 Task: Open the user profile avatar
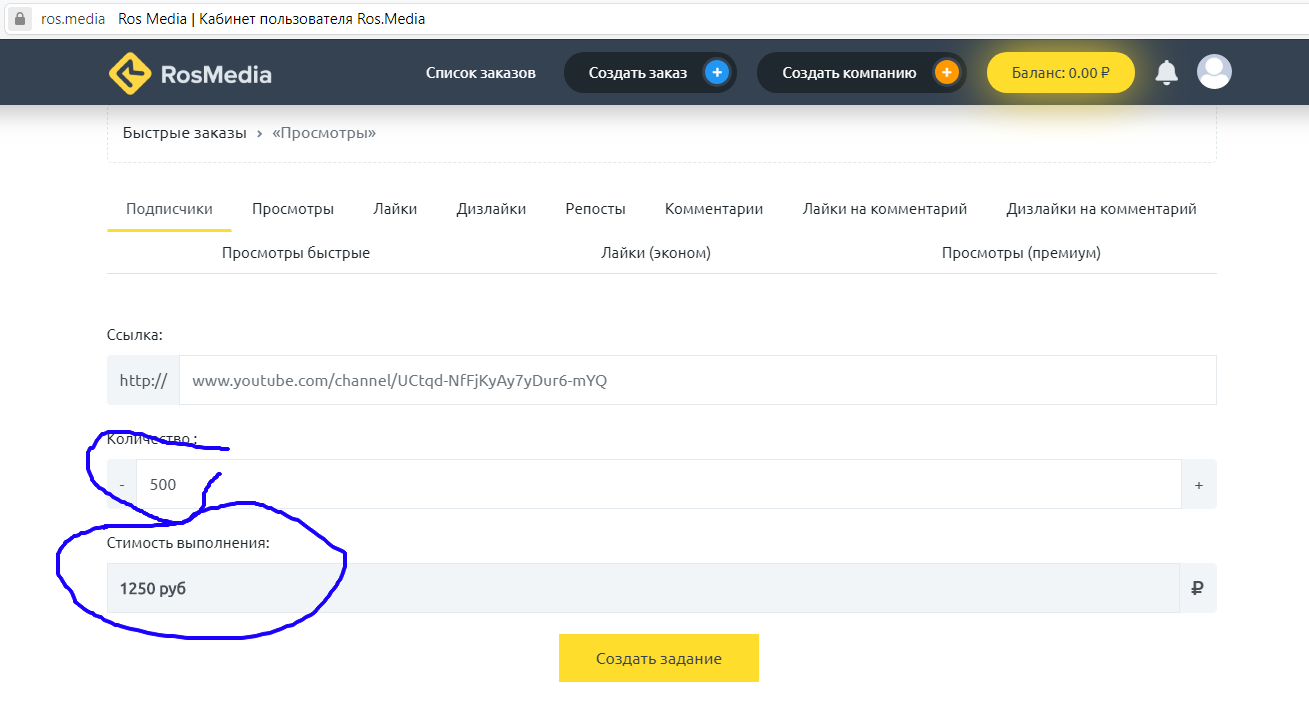click(x=1214, y=72)
